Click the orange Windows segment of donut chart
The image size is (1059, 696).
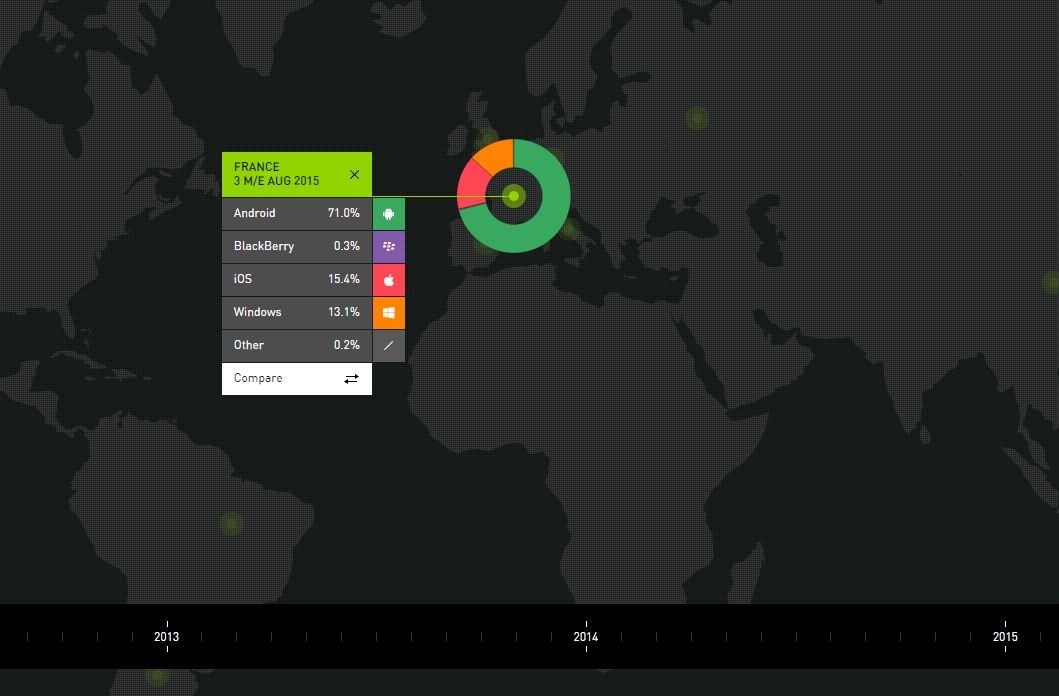tap(496, 156)
